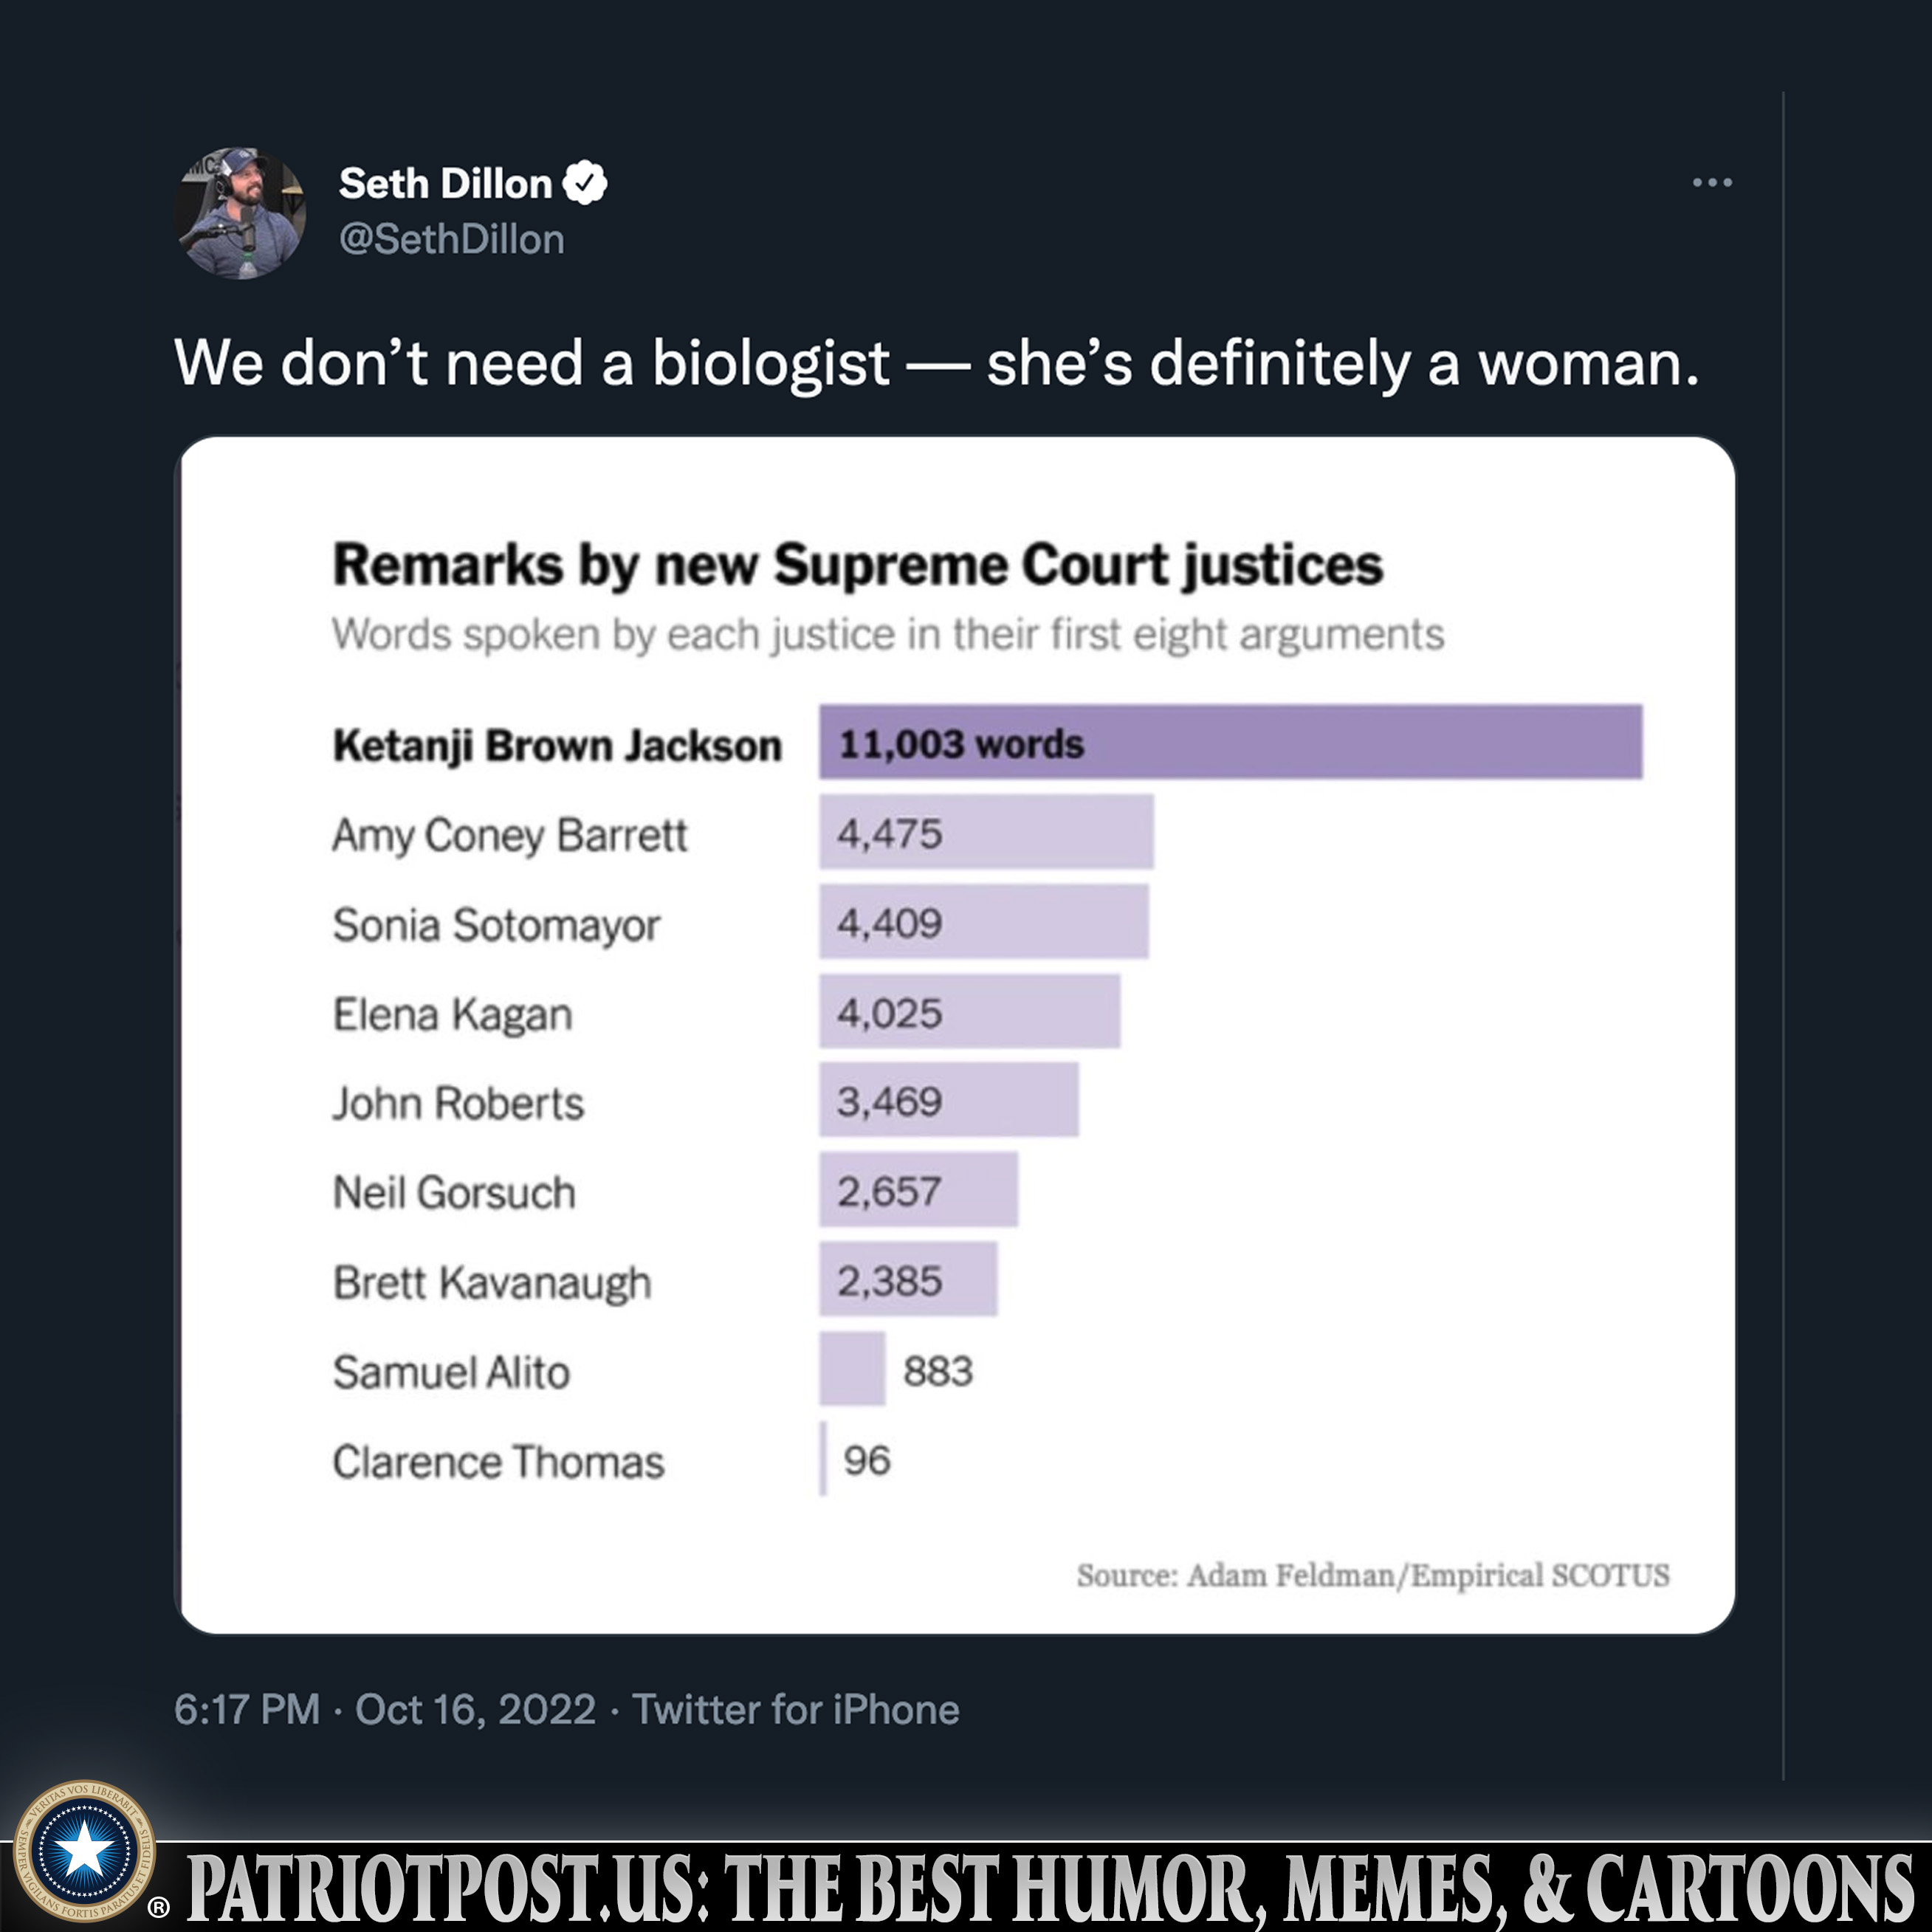
Task: Click the Twitter for iPhone source label
Action: pyautogui.click(x=796, y=1710)
